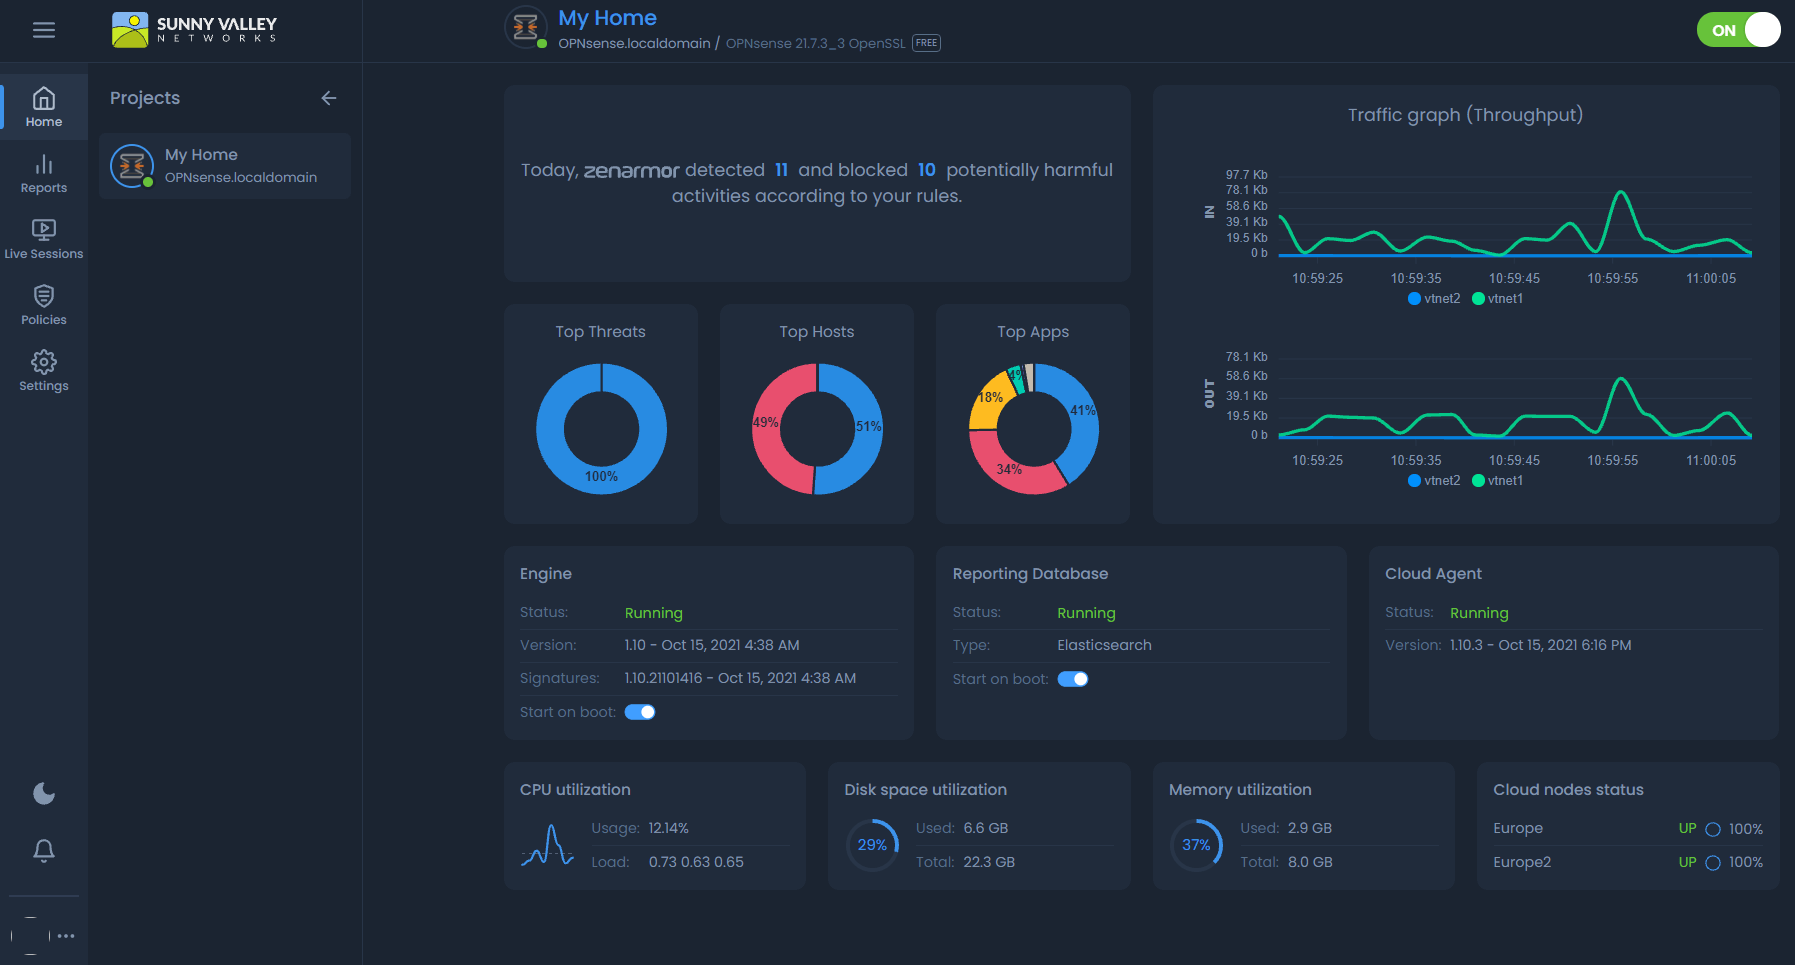The image size is (1795, 965).
Task: Click Cloud Agent version 1.10.3 text
Action: [1541, 645]
